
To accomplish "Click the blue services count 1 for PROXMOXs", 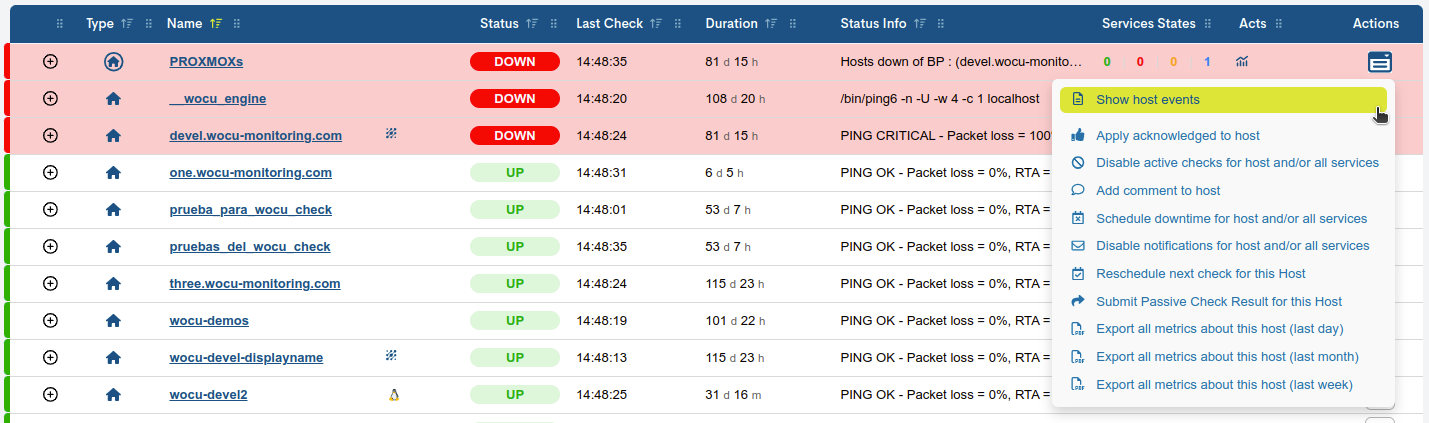I will click(x=1207, y=62).
